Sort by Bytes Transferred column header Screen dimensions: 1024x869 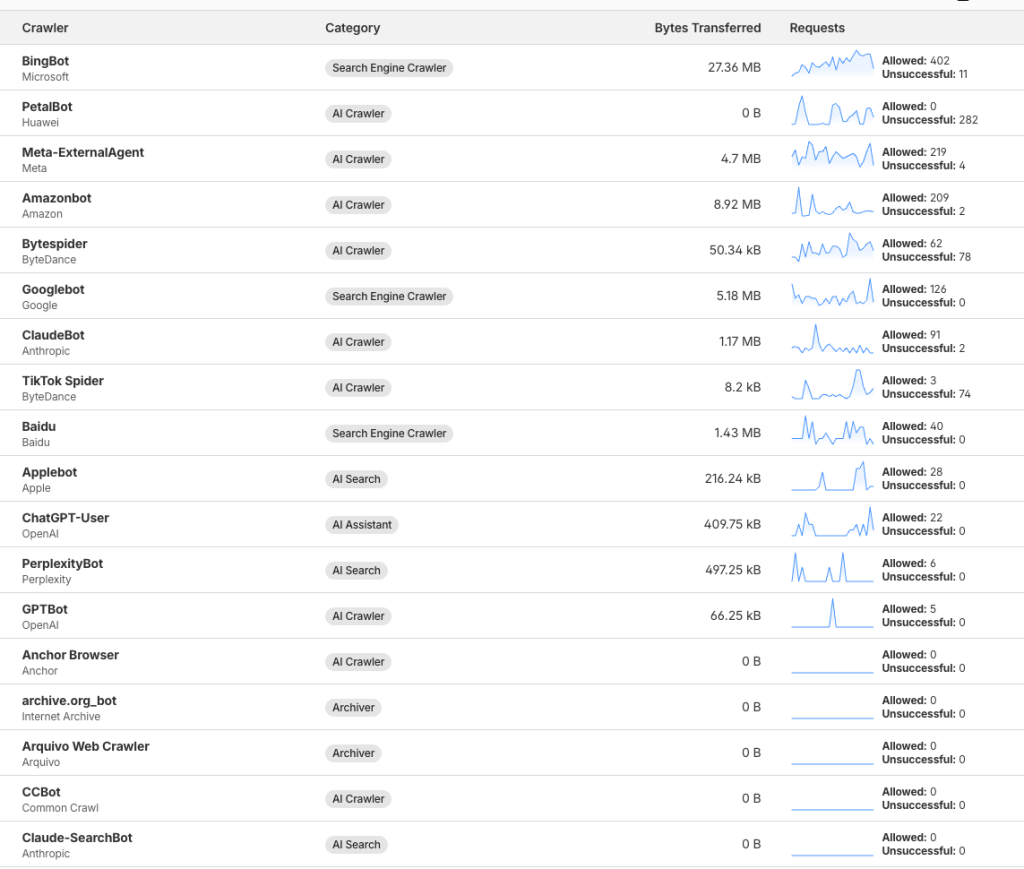(x=707, y=28)
